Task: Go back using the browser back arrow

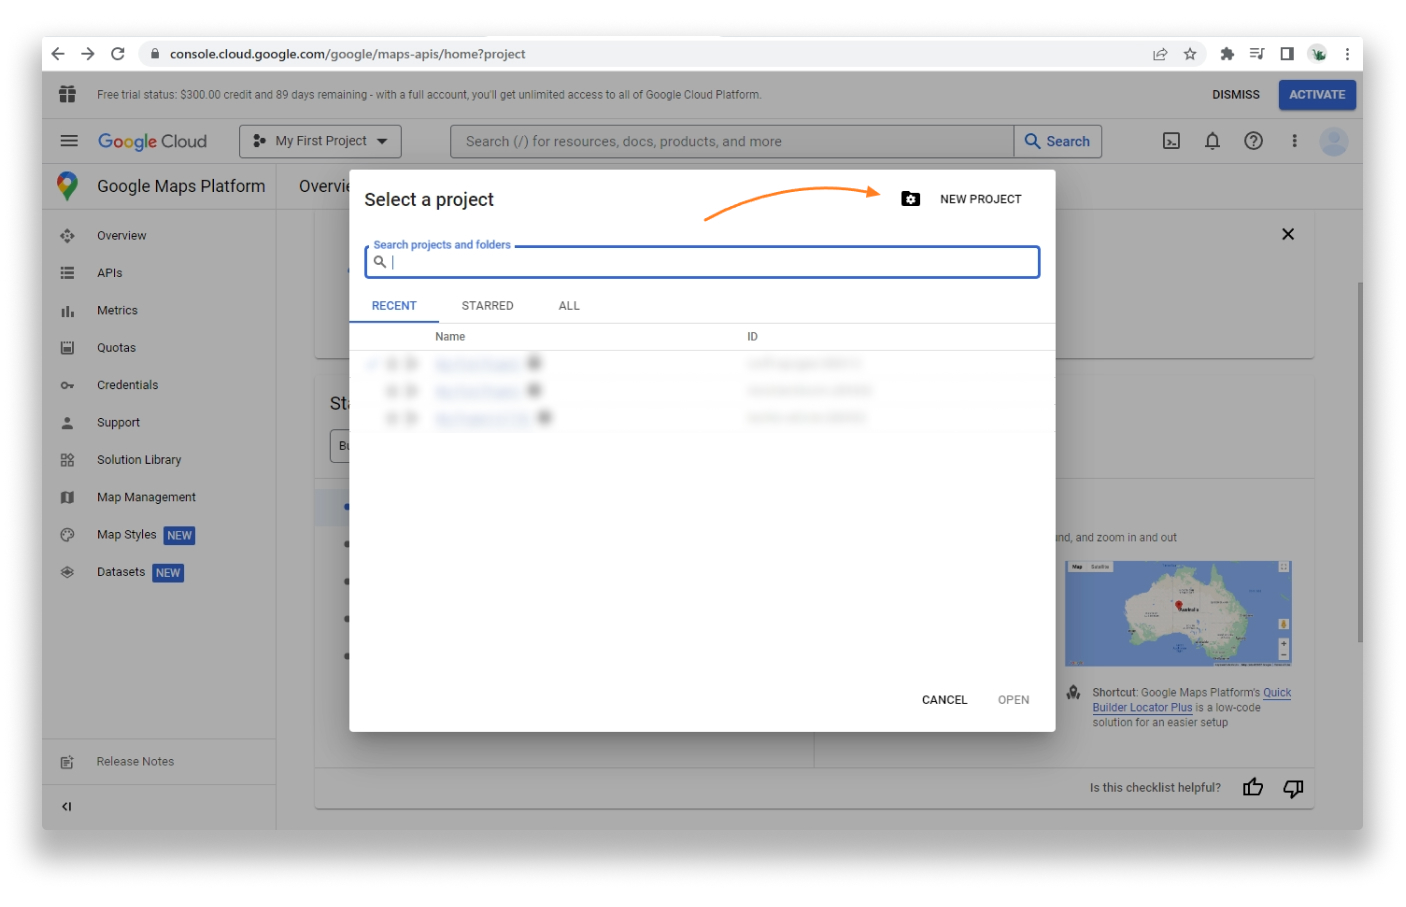Action: click(58, 54)
